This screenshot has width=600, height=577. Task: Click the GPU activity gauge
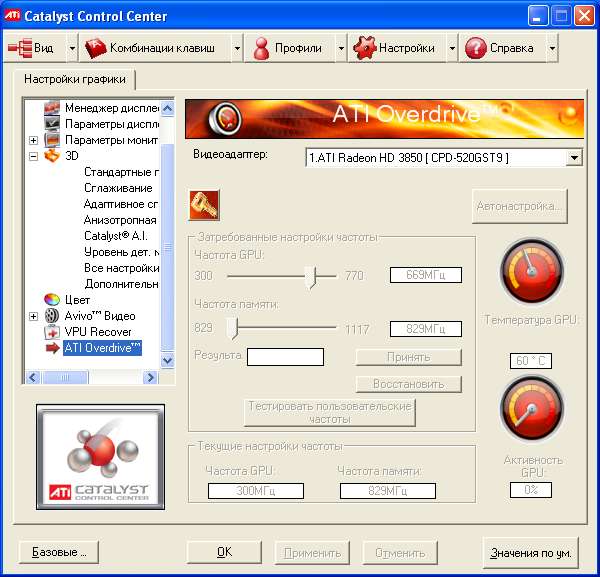(x=531, y=408)
